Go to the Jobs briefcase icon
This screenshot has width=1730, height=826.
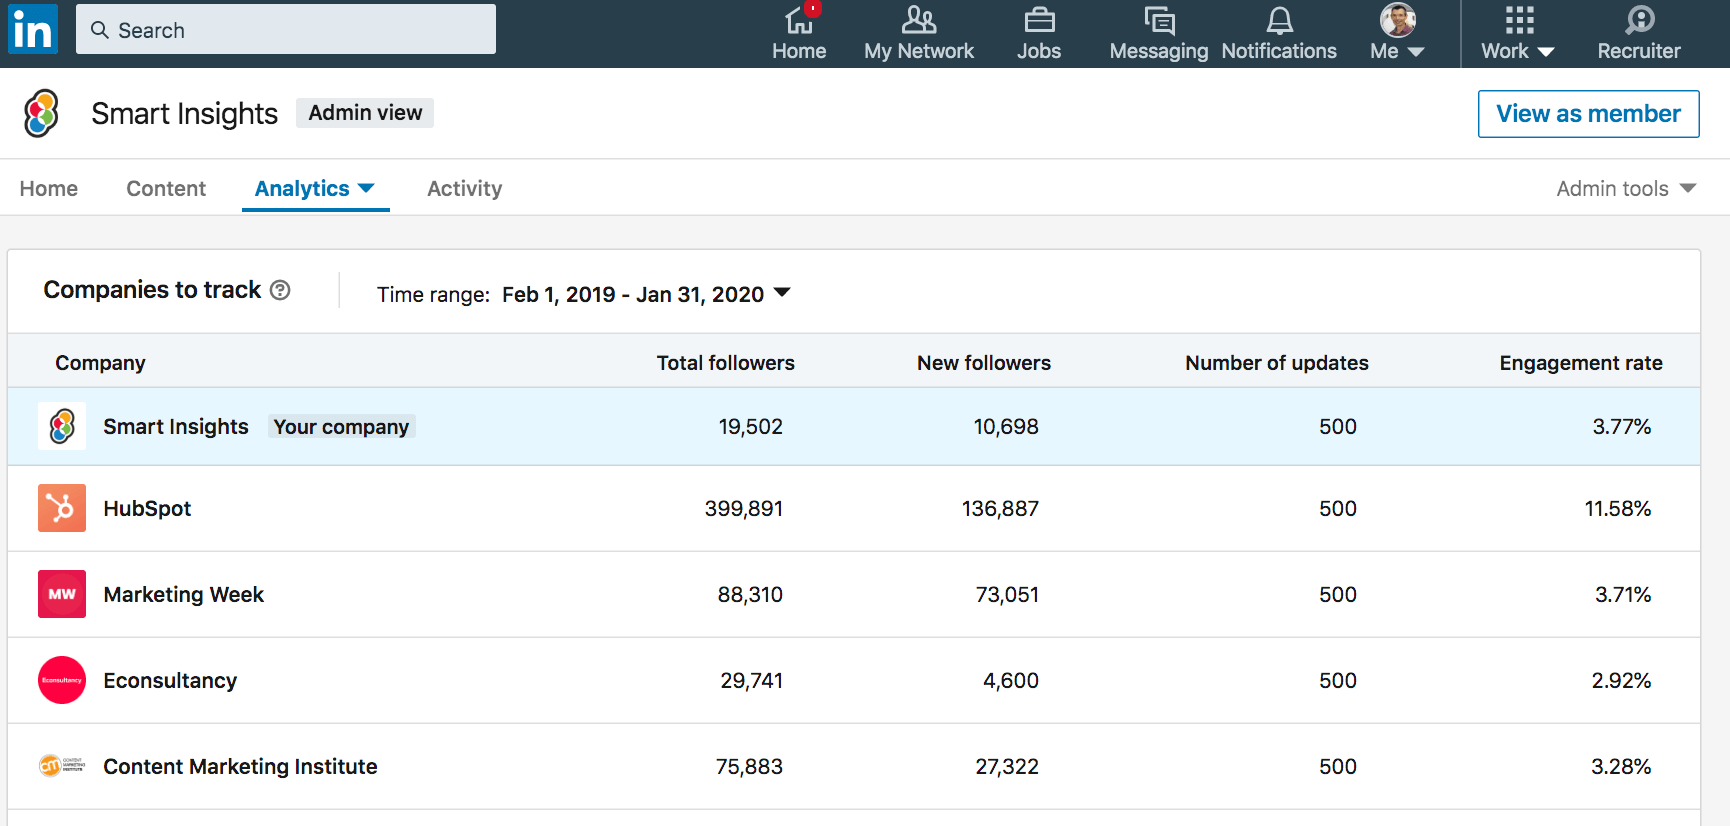click(x=1039, y=19)
